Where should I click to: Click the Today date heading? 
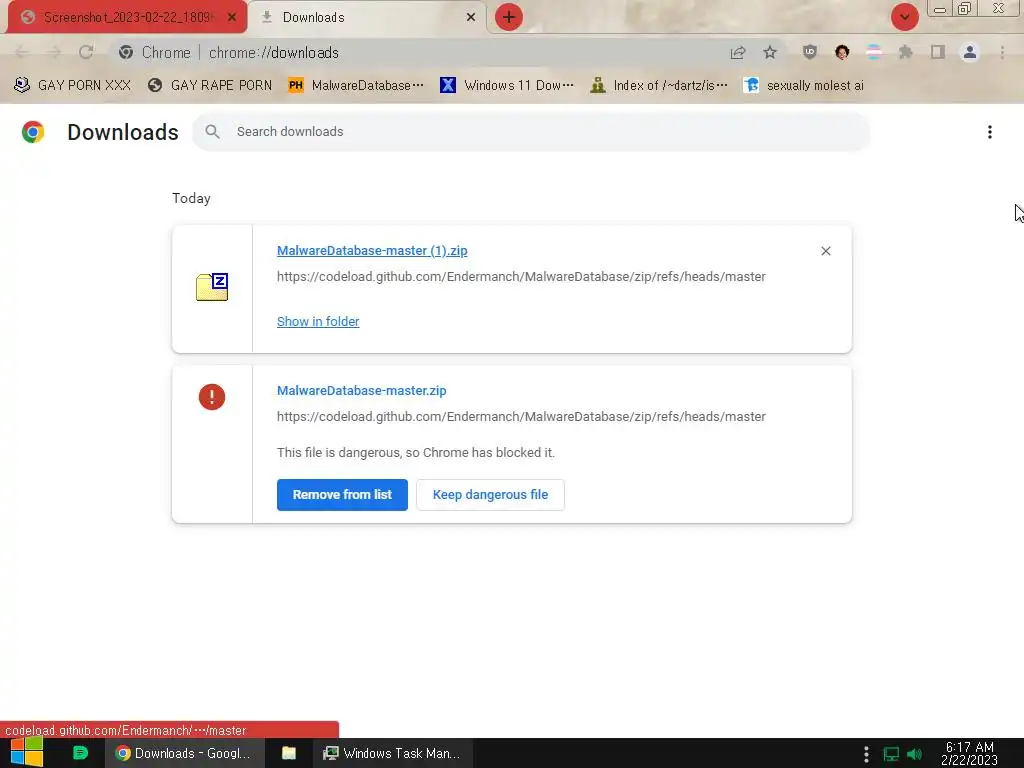[191, 199]
